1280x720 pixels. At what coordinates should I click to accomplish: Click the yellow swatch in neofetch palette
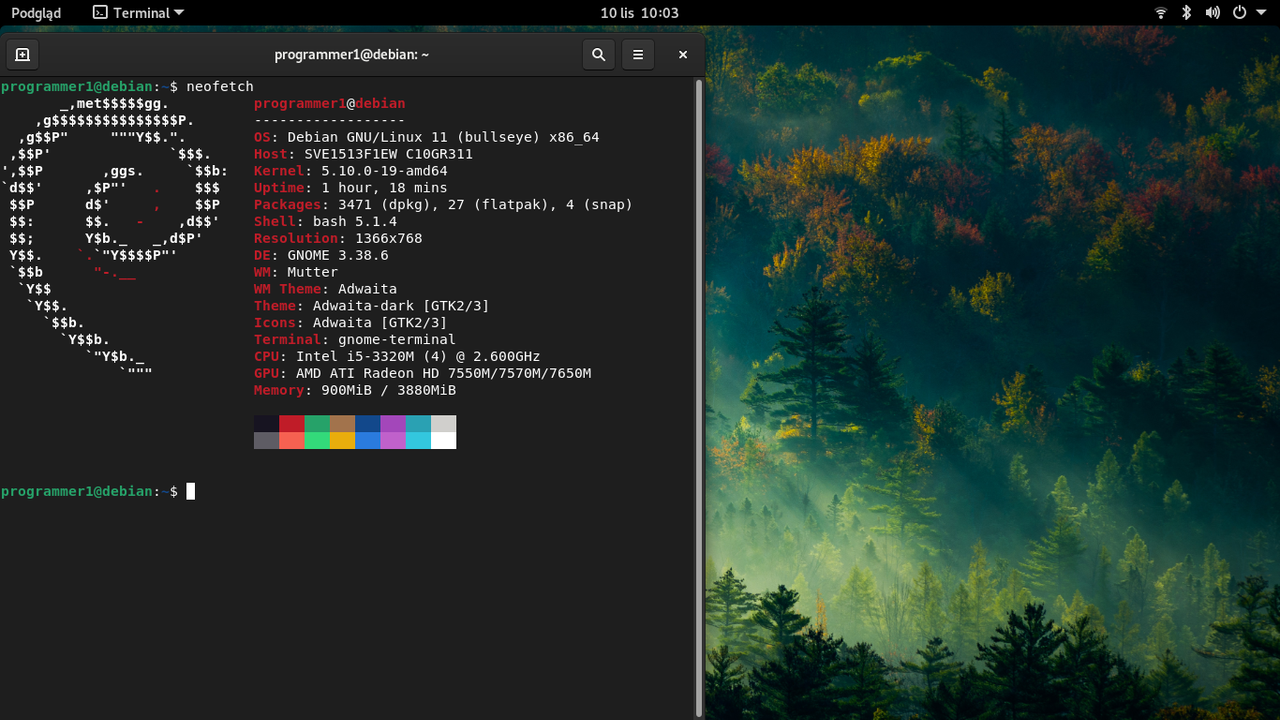(x=342, y=440)
